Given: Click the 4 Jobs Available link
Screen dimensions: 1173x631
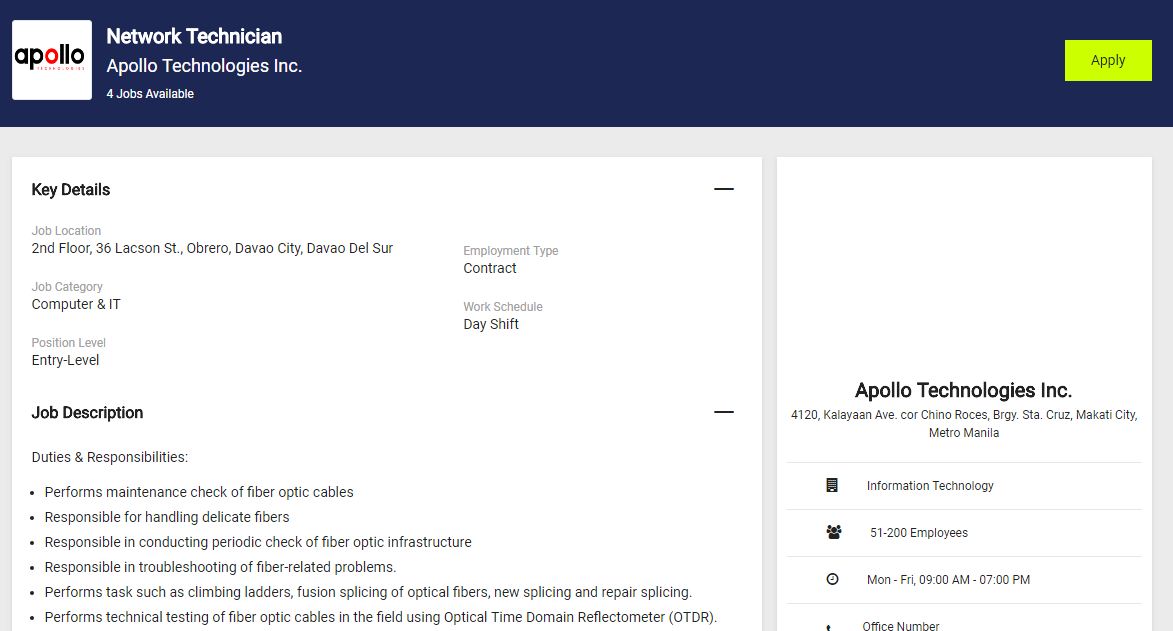Looking at the screenshot, I should tap(150, 94).
